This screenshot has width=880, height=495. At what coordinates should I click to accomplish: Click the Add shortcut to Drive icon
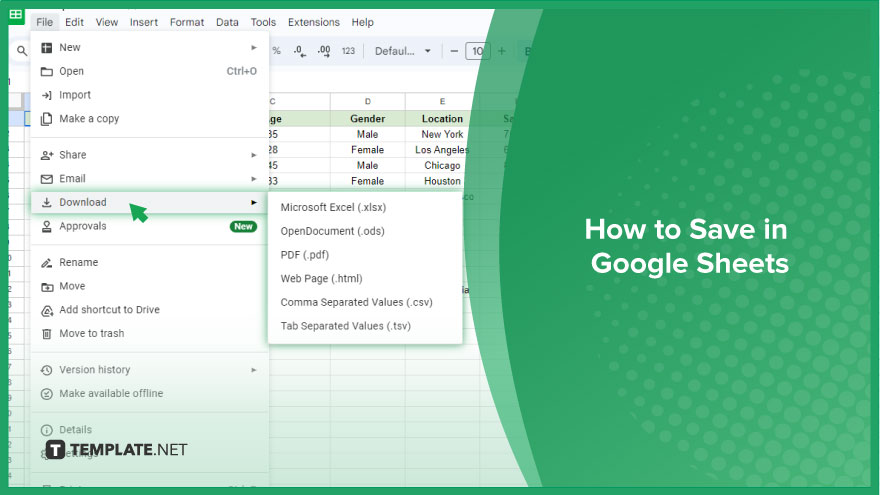[x=47, y=310]
